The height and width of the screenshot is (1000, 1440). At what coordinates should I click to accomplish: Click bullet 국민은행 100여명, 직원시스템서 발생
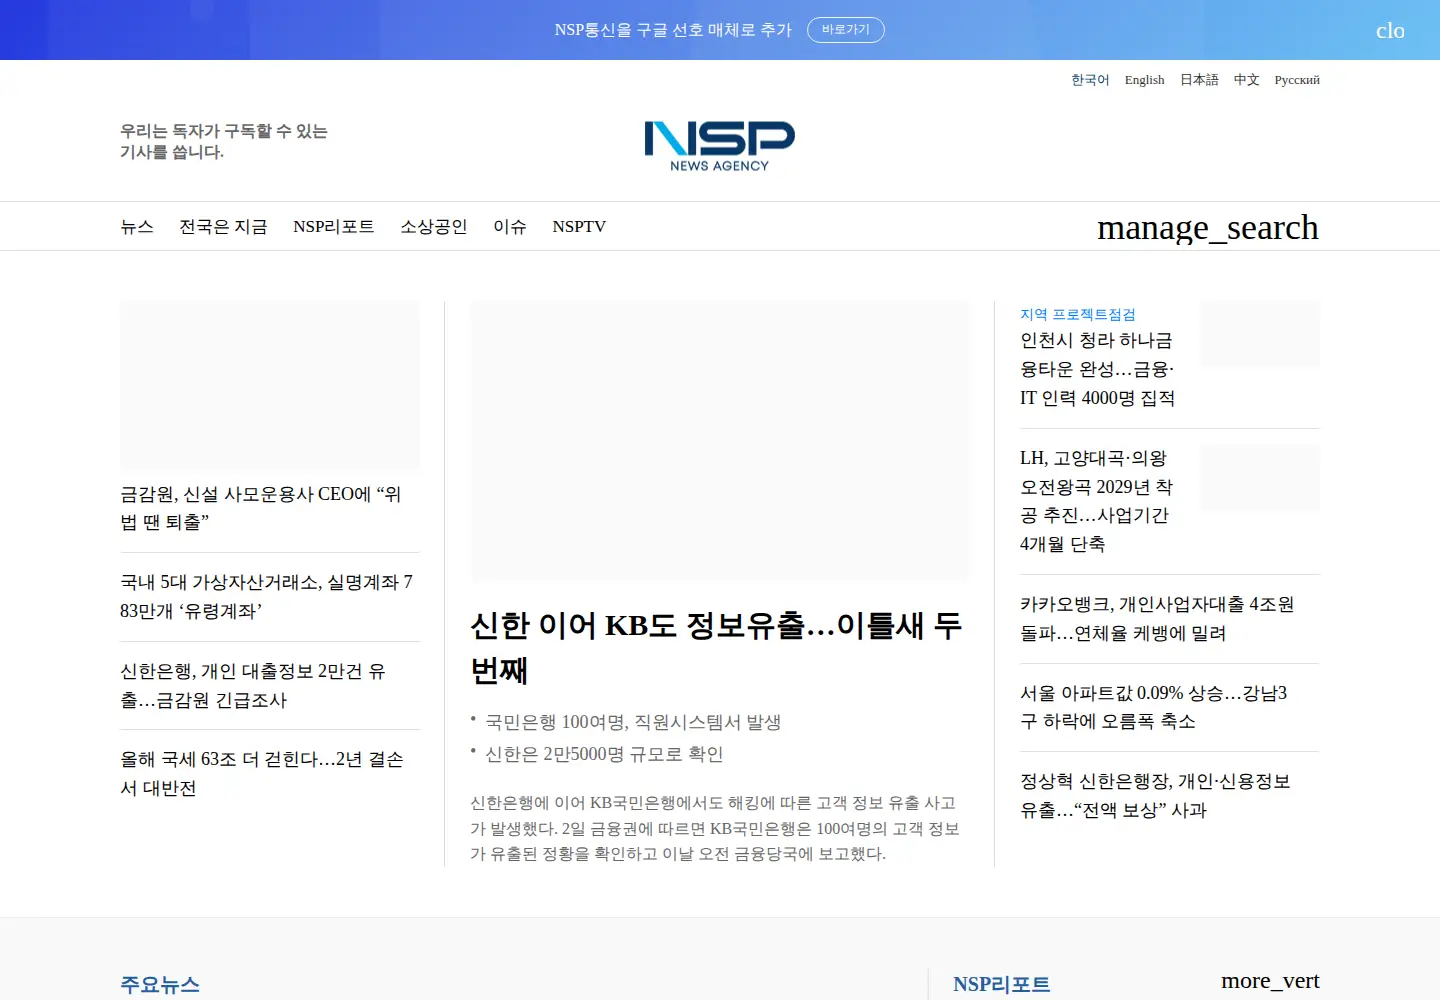633,722
